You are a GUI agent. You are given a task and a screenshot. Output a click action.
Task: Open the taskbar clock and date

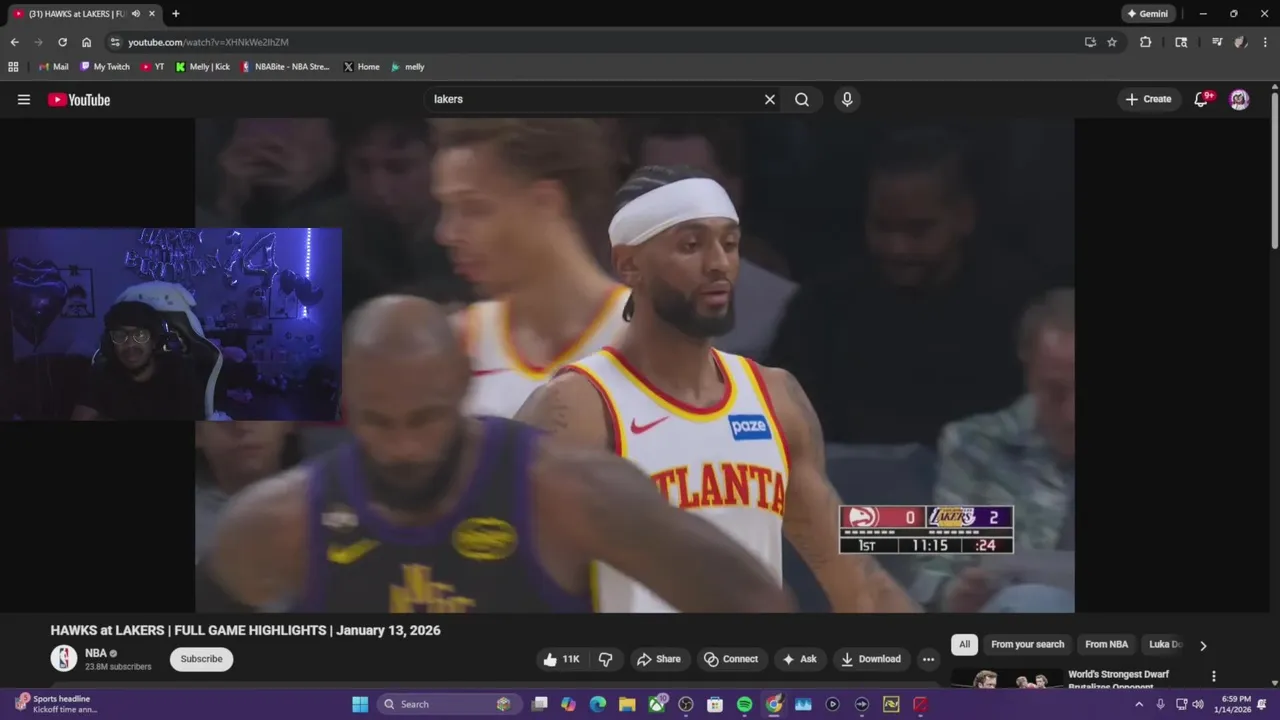[x=1233, y=704]
